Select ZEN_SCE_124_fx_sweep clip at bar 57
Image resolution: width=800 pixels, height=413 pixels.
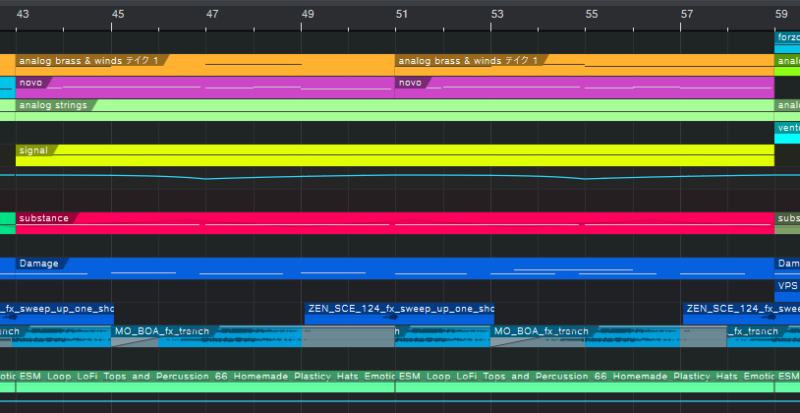coord(728,309)
